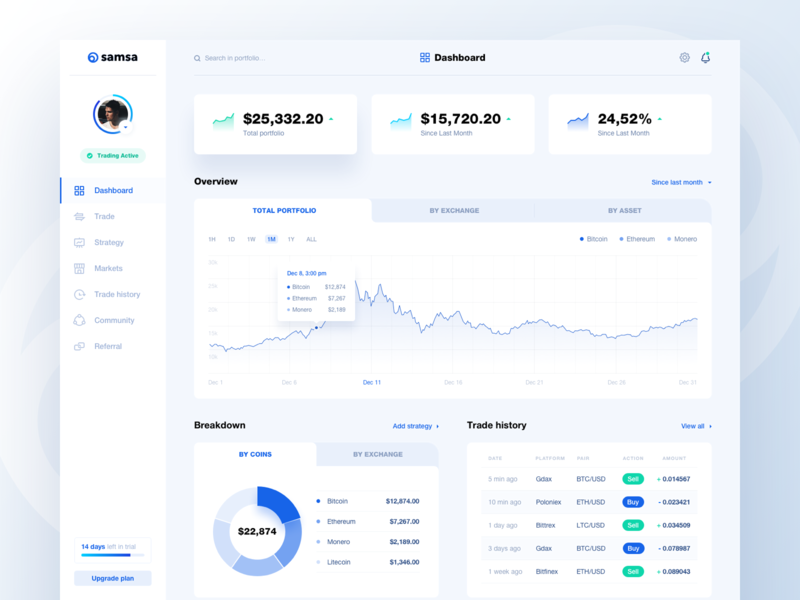Image resolution: width=800 pixels, height=600 pixels.
Task: Click the up arrow beside $25,332.20
Action: pyautogui.click(x=331, y=119)
